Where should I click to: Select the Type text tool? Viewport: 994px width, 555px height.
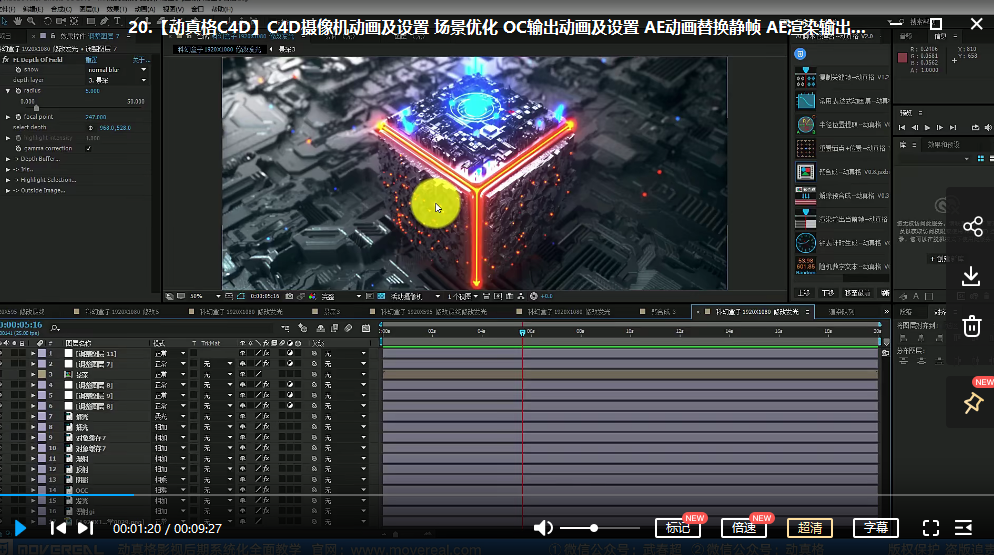point(117,21)
